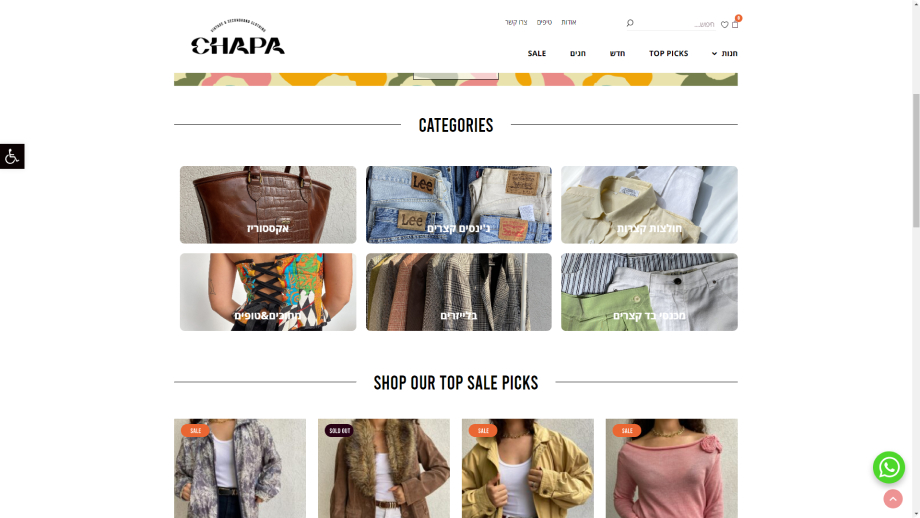The image size is (920, 518).
Task: Open the Lee jeans shorts category
Action: click(x=459, y=205)
